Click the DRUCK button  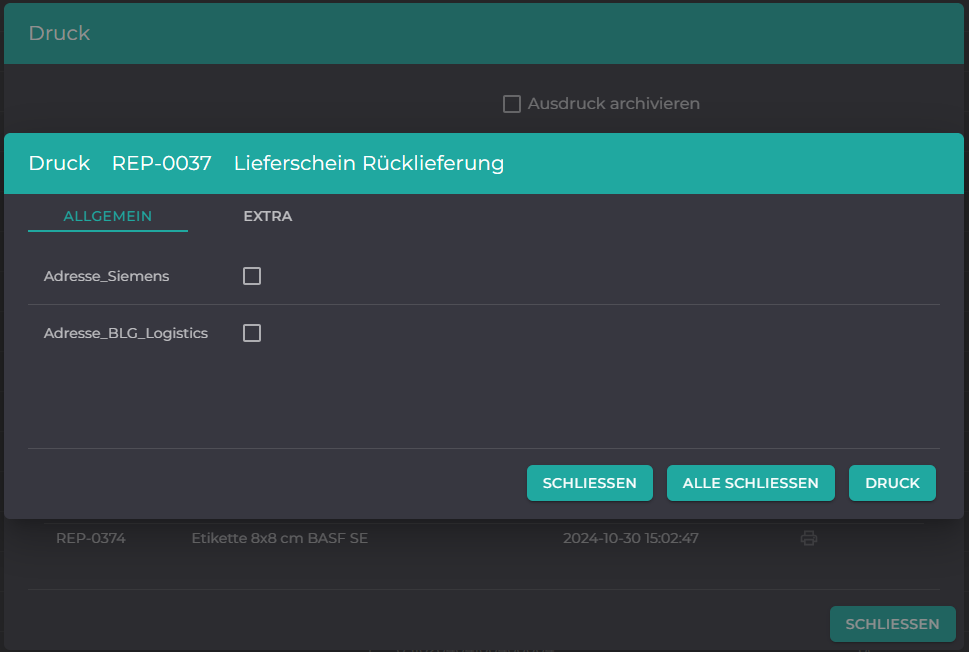[x=892, y=483]
